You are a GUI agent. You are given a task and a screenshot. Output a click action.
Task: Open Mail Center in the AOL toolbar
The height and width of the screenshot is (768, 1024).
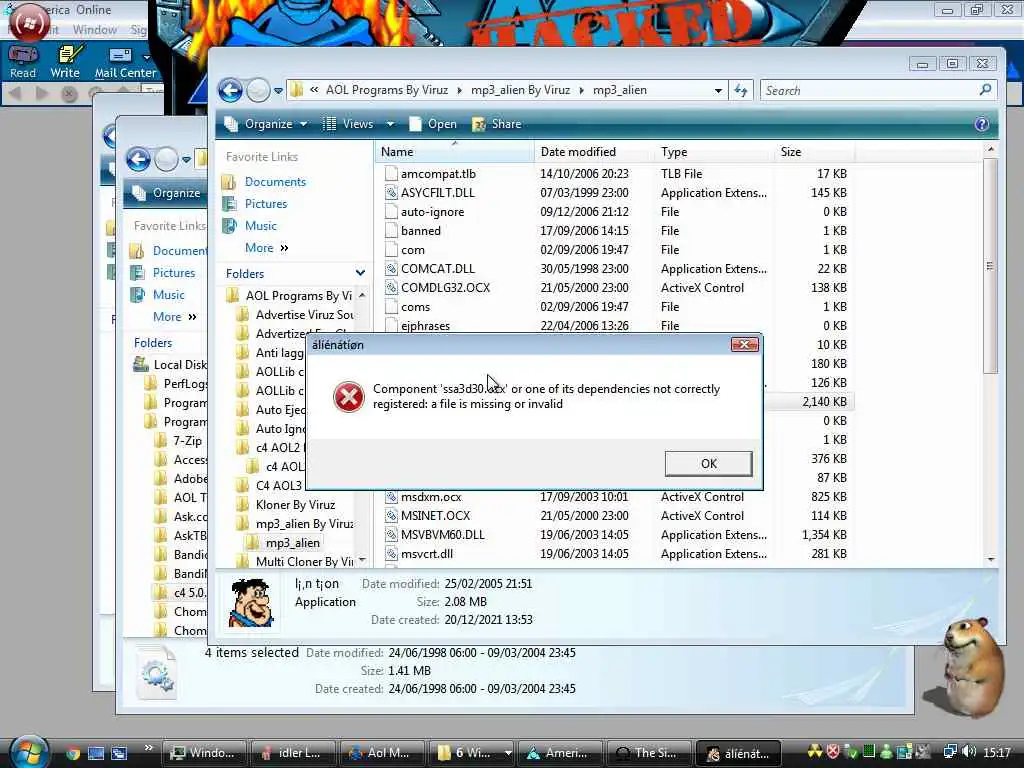125,63
